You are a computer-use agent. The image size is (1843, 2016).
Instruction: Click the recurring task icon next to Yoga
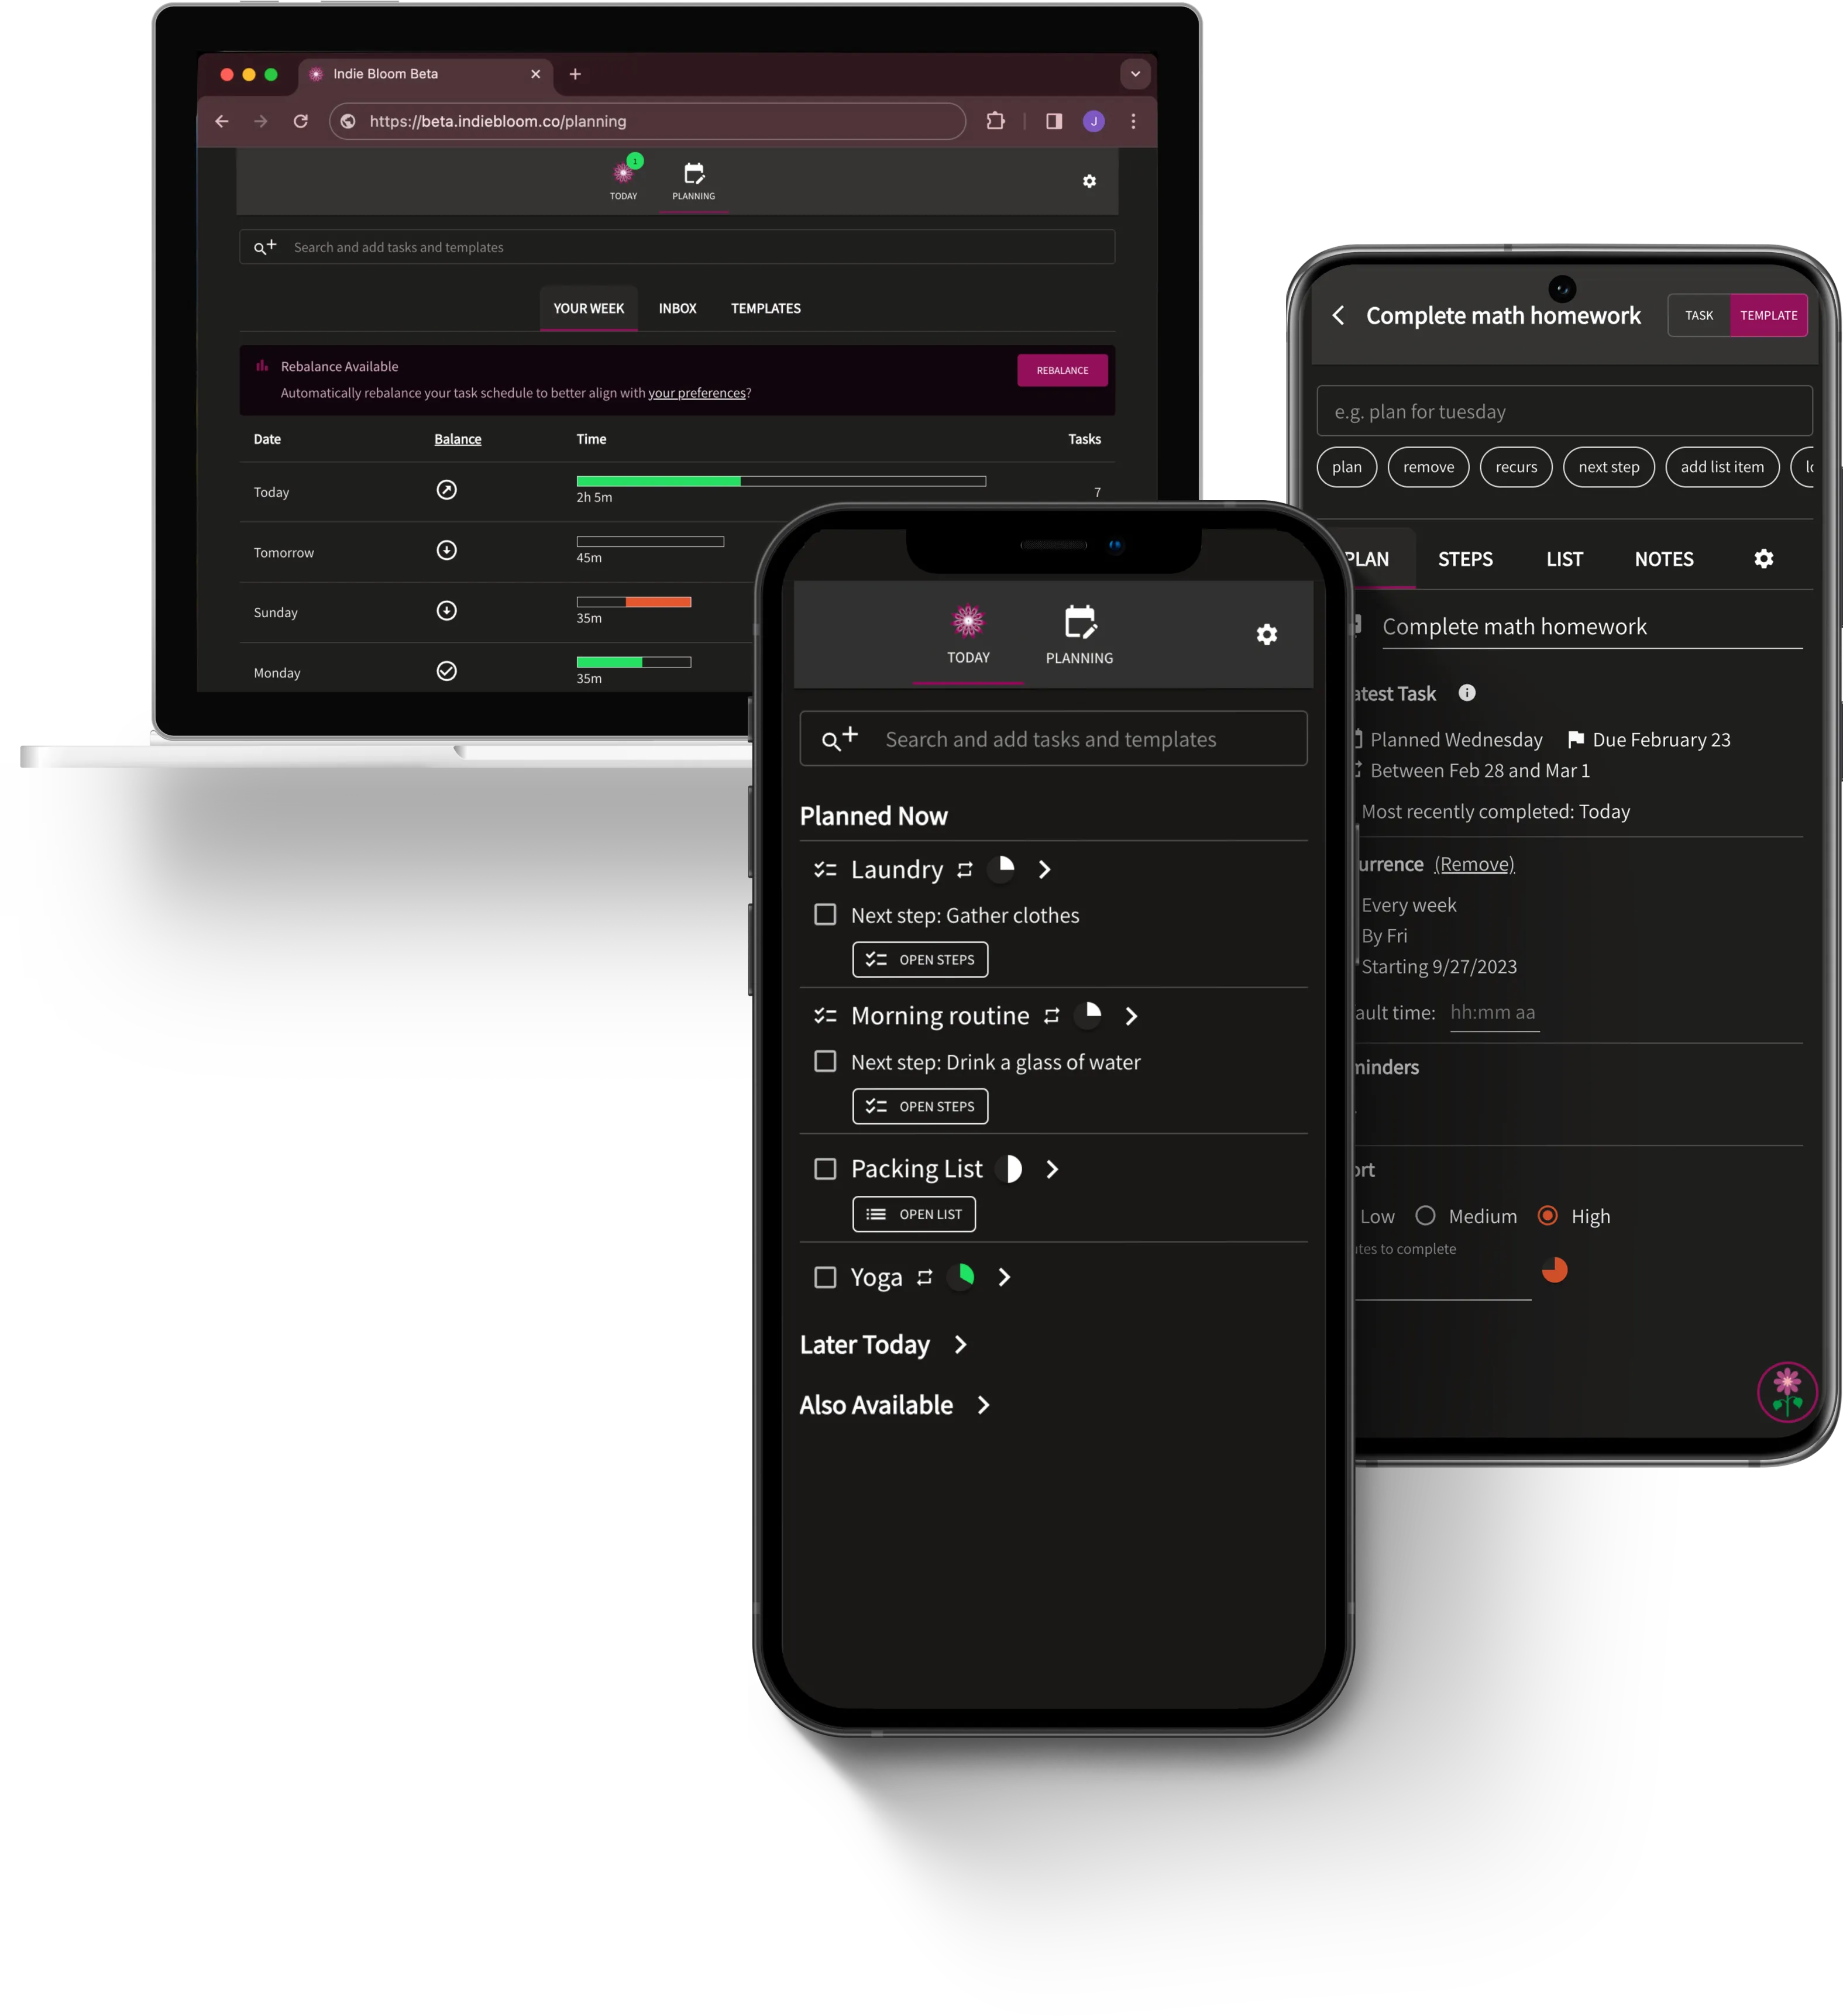pos(924,1277)
